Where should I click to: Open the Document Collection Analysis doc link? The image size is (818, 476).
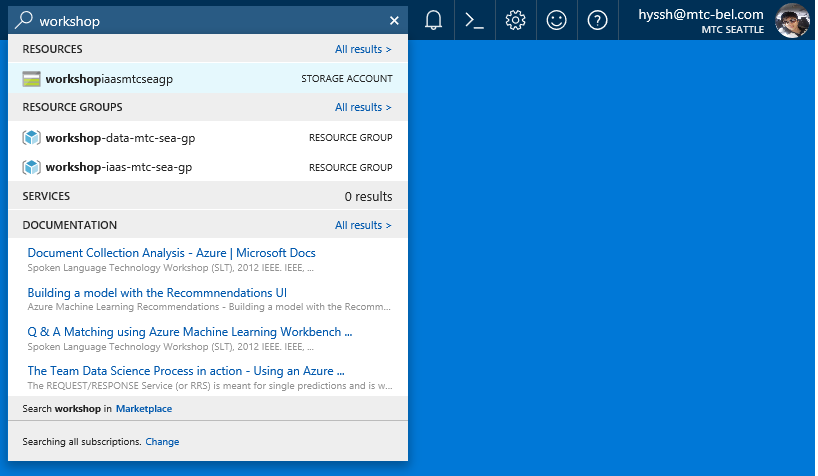(172, 253)
